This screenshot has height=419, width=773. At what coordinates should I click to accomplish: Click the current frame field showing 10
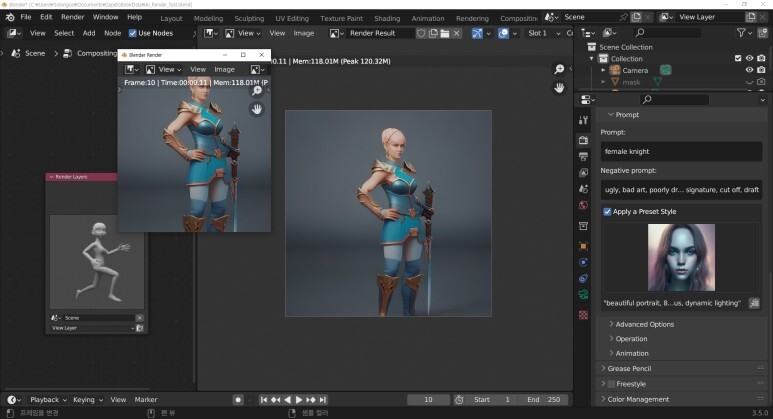click(428, 400)
